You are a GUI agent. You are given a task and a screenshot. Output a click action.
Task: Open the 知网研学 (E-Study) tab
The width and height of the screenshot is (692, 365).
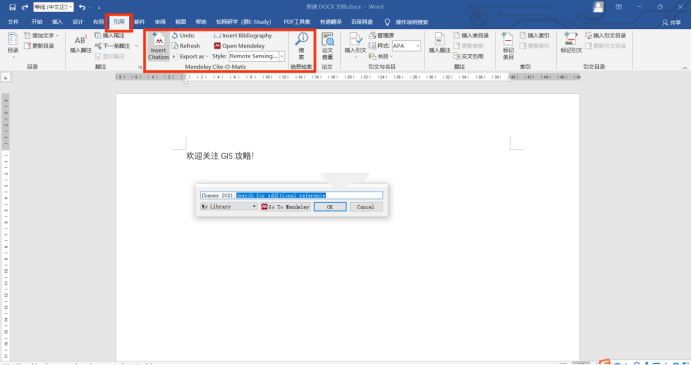click(x=243, y=22)
